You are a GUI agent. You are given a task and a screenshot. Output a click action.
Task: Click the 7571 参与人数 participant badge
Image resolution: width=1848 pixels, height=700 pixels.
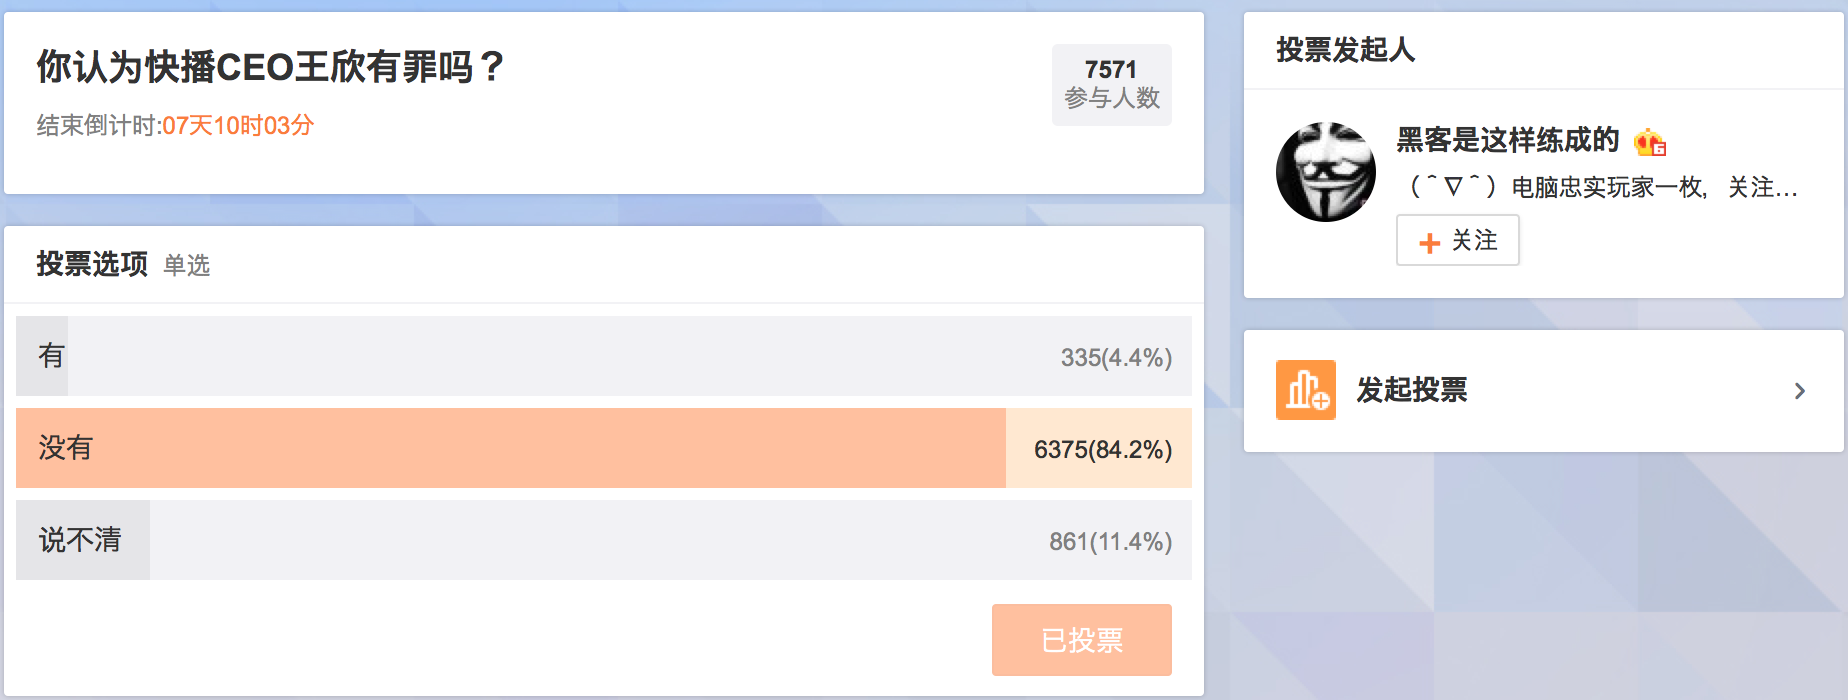1111,85
